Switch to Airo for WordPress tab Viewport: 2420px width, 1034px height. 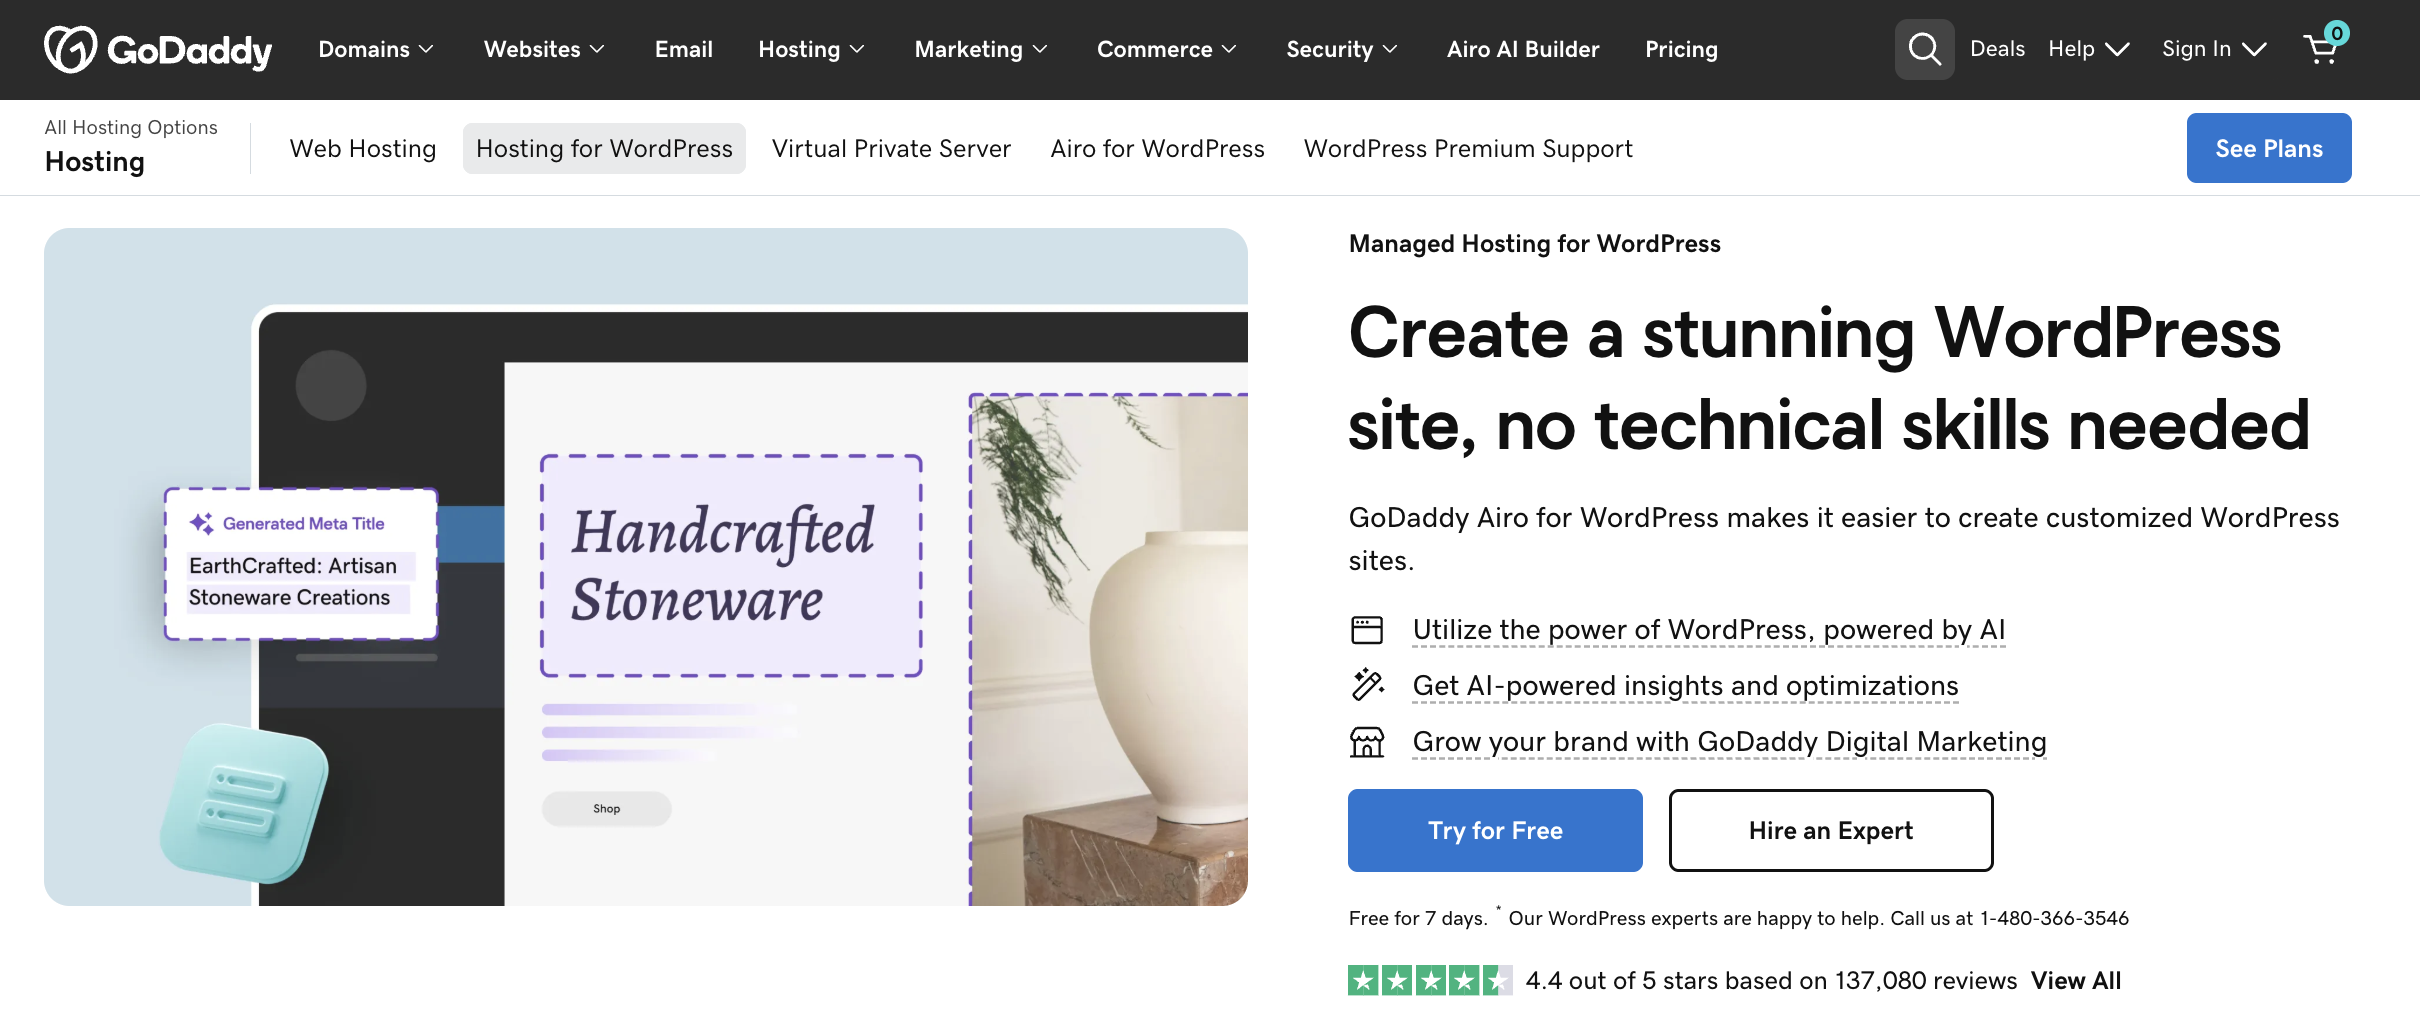pyautogui.click(x=1157, y=148)
